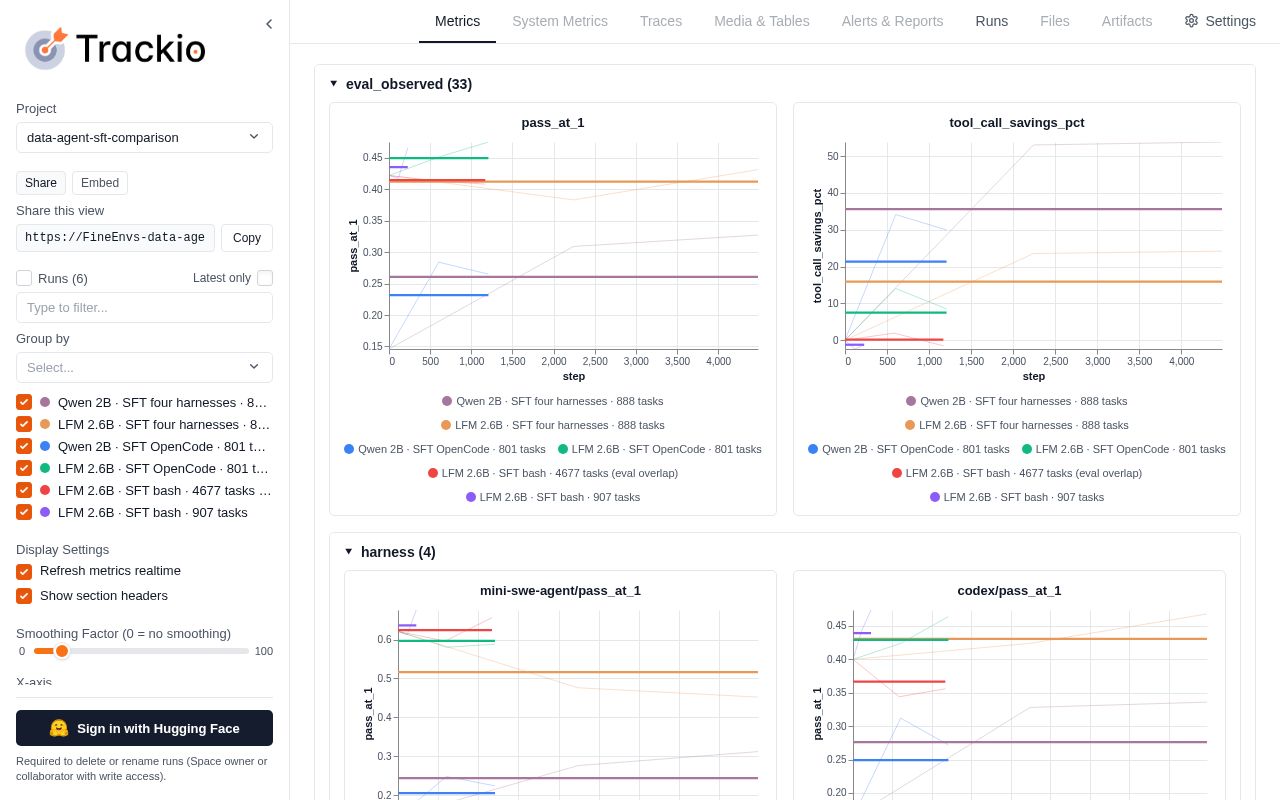Image resolution: width=1280 pixels, height=800 pixels.
Task: Disable Refresh metrics realtime
Action: (x=24, y=571)
